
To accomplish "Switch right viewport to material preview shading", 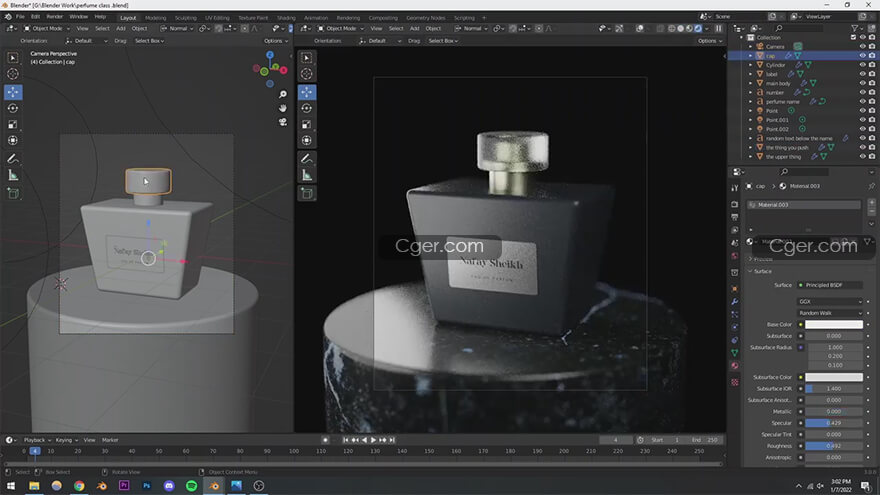I will (689, 28).
